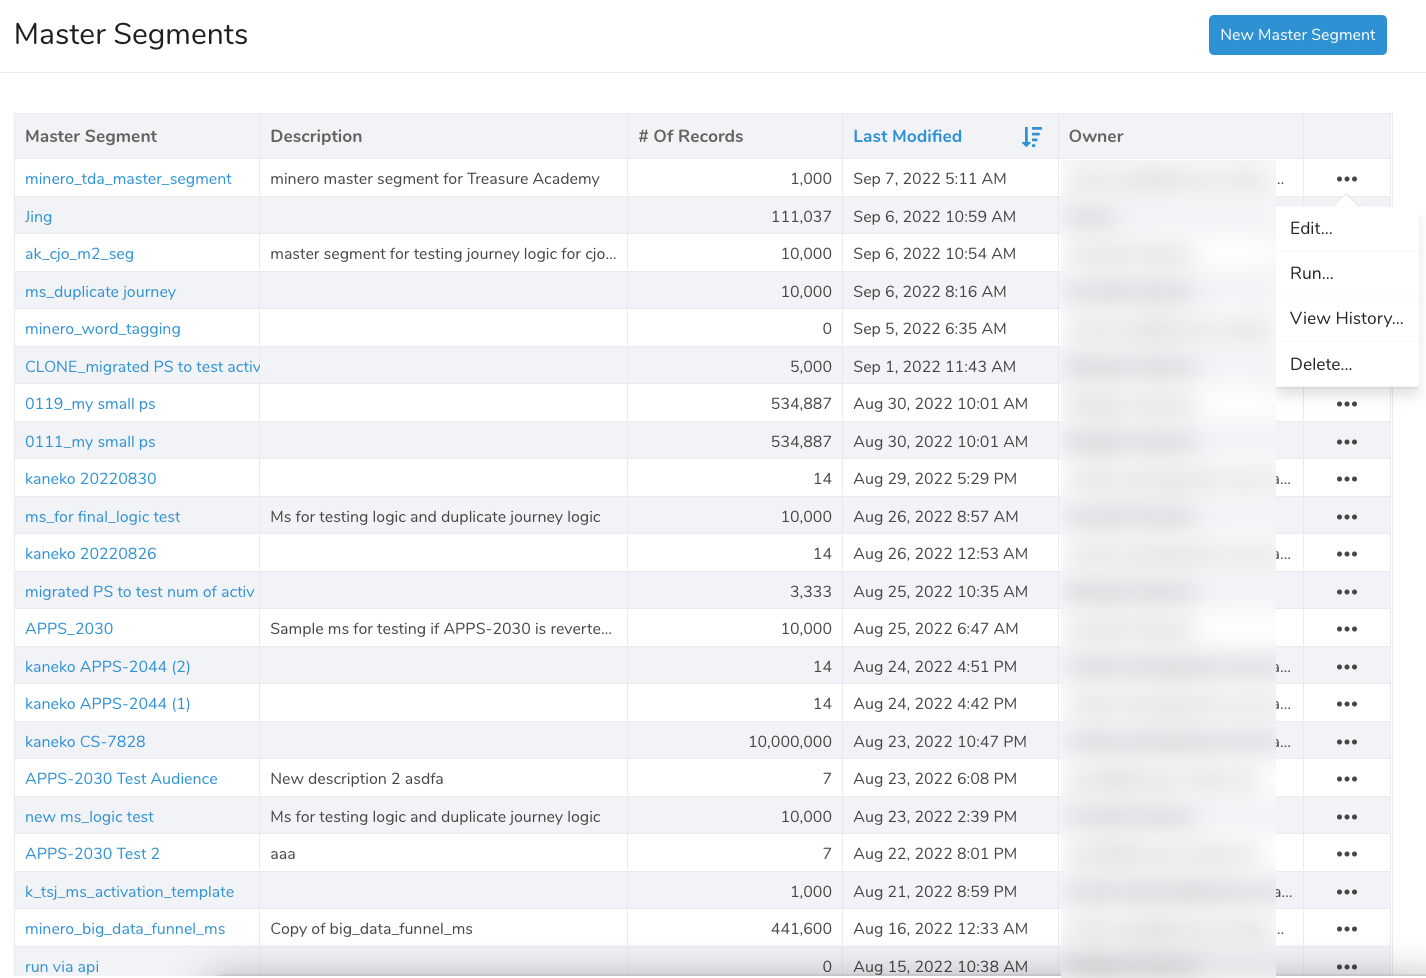Sort by the Master Segment column header
This screenshot has height=978, width=1426.
(x=91, y=137)
